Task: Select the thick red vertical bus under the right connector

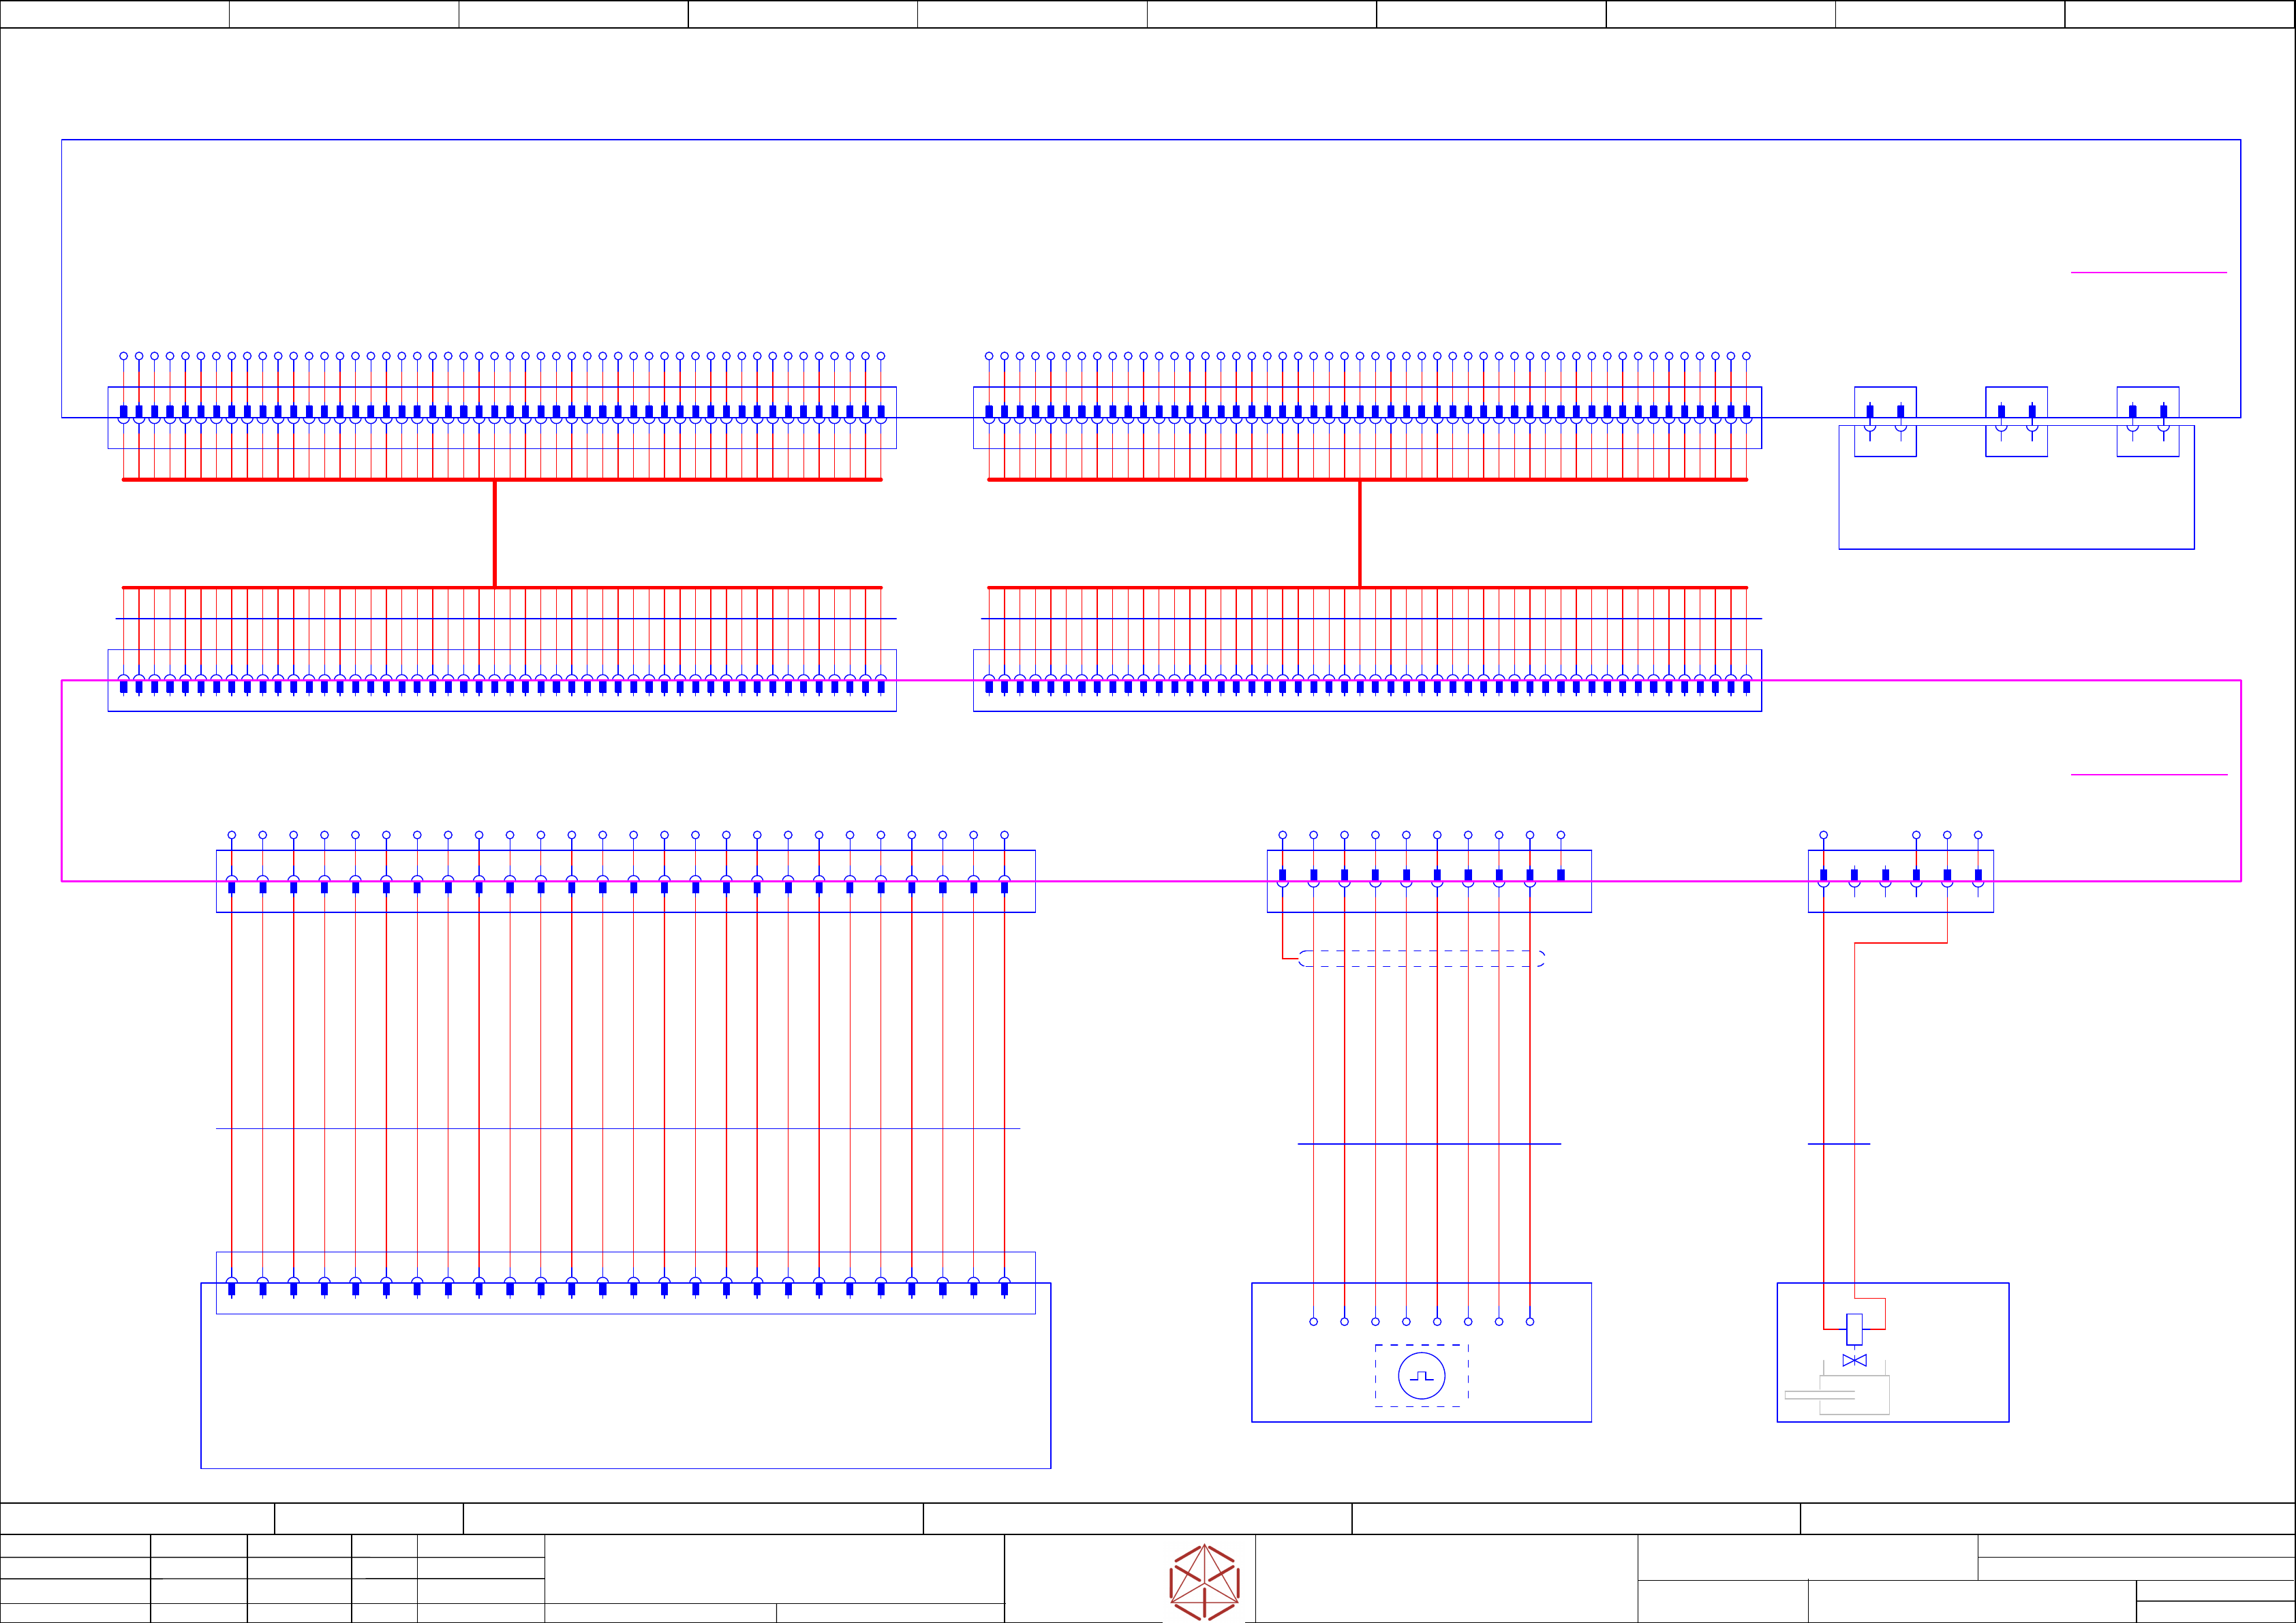Action: (1360, 534)
